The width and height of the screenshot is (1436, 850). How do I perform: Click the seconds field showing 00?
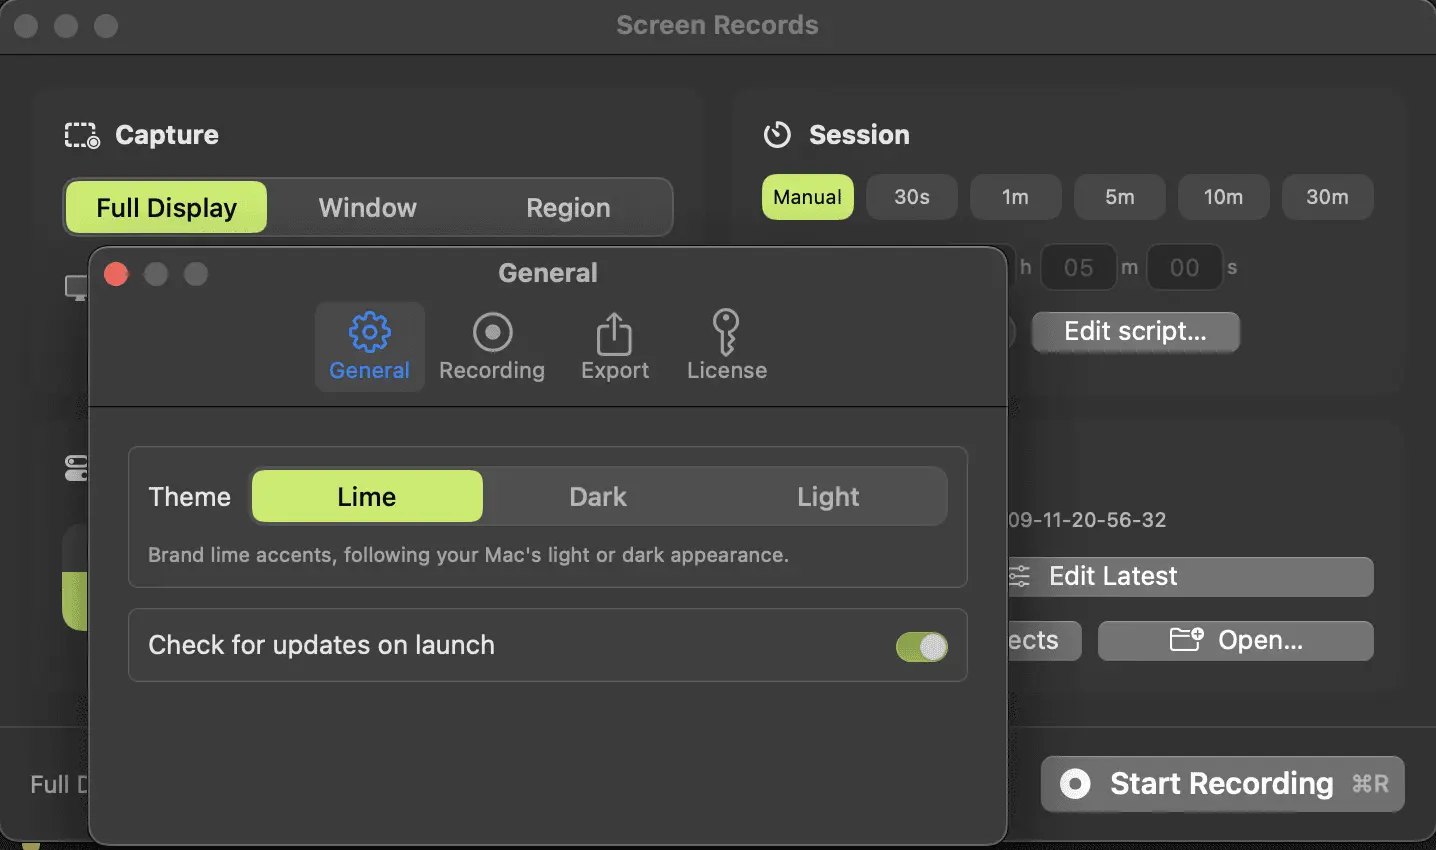1185,268
